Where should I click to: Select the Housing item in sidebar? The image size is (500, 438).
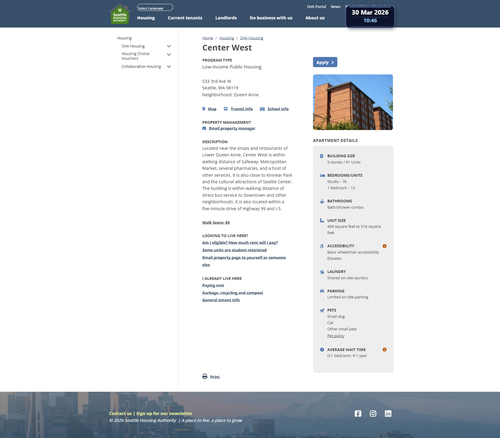point(124,38)
